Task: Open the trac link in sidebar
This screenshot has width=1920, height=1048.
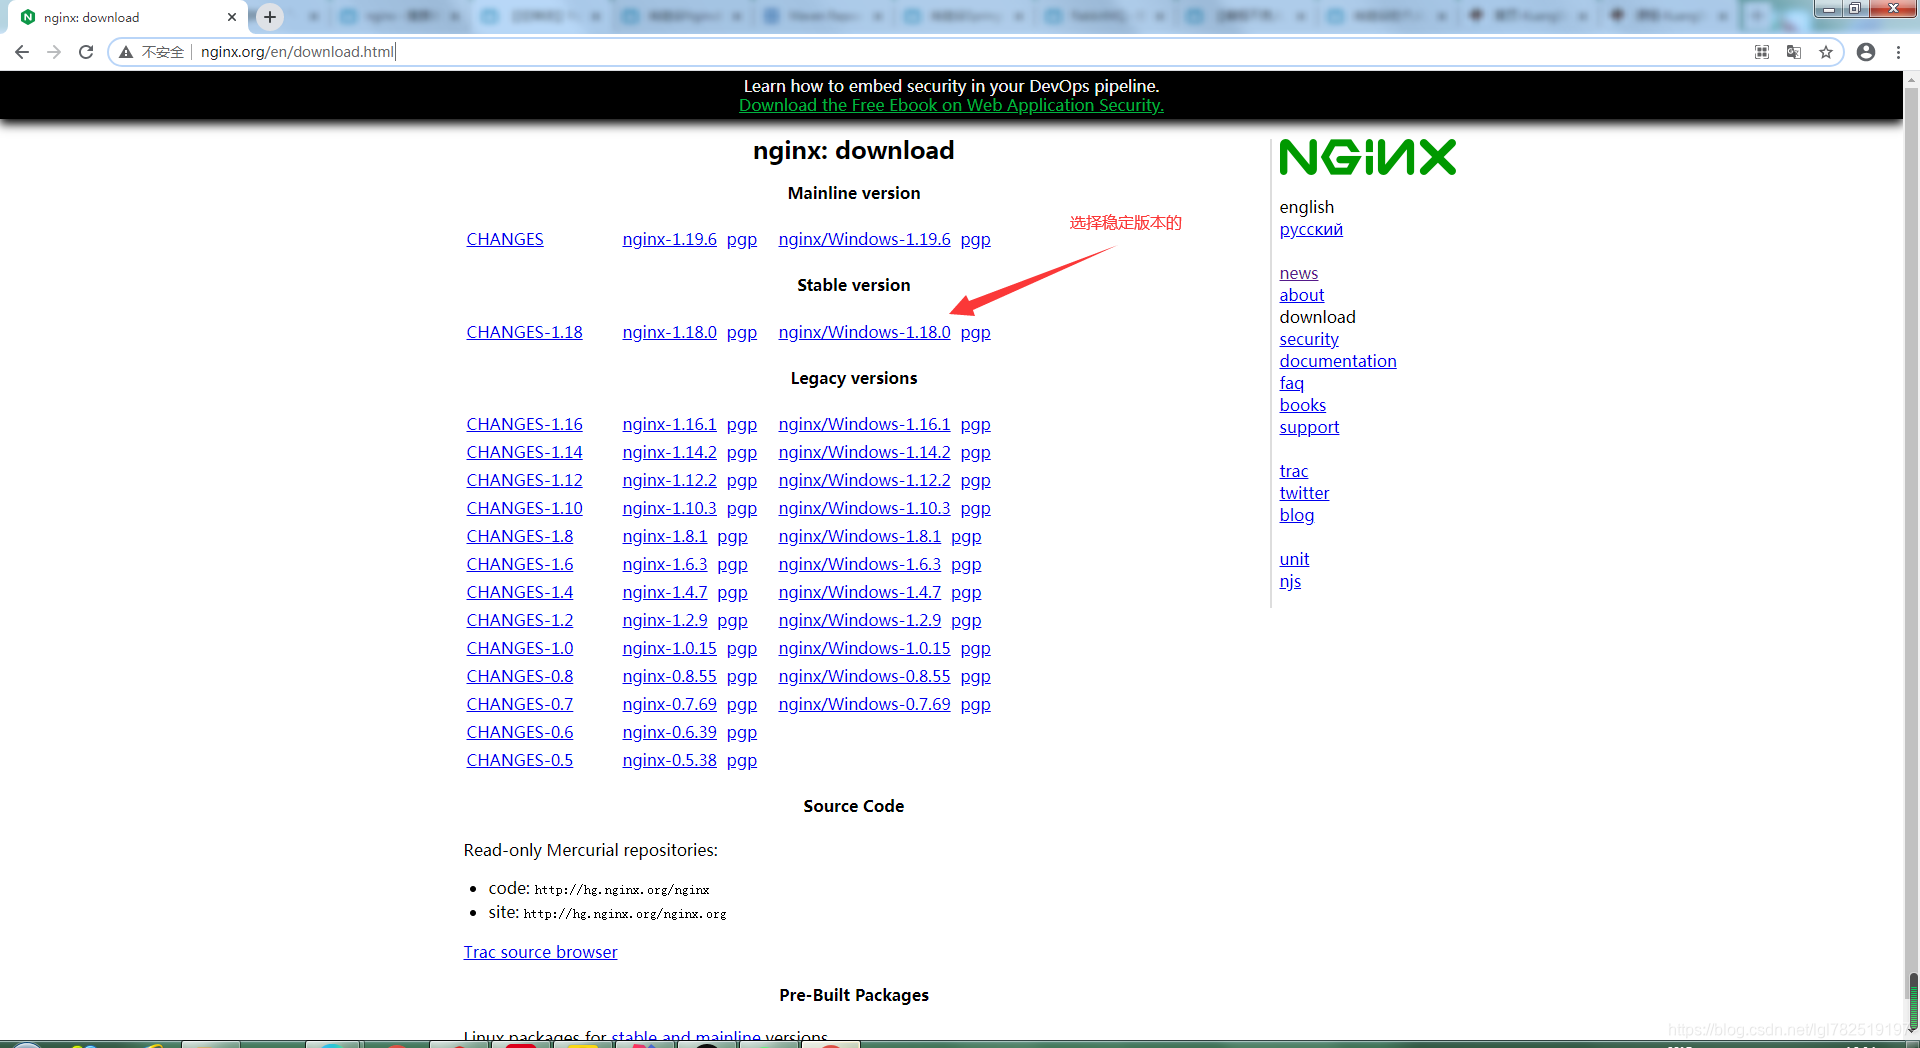Action: [1293, 471]
